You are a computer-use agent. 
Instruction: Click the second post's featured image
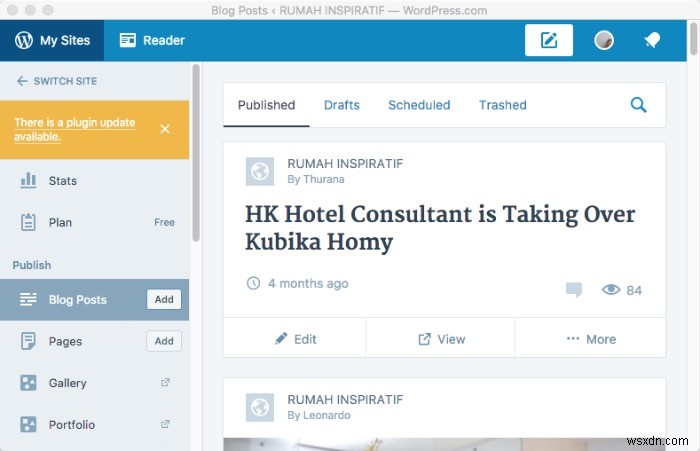point(444,444)
